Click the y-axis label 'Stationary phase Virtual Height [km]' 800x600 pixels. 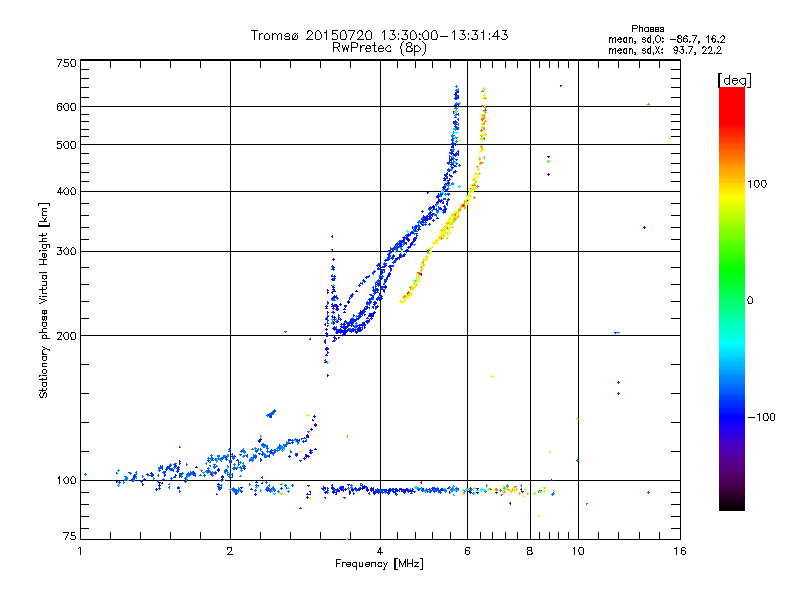tap(44, 301)
